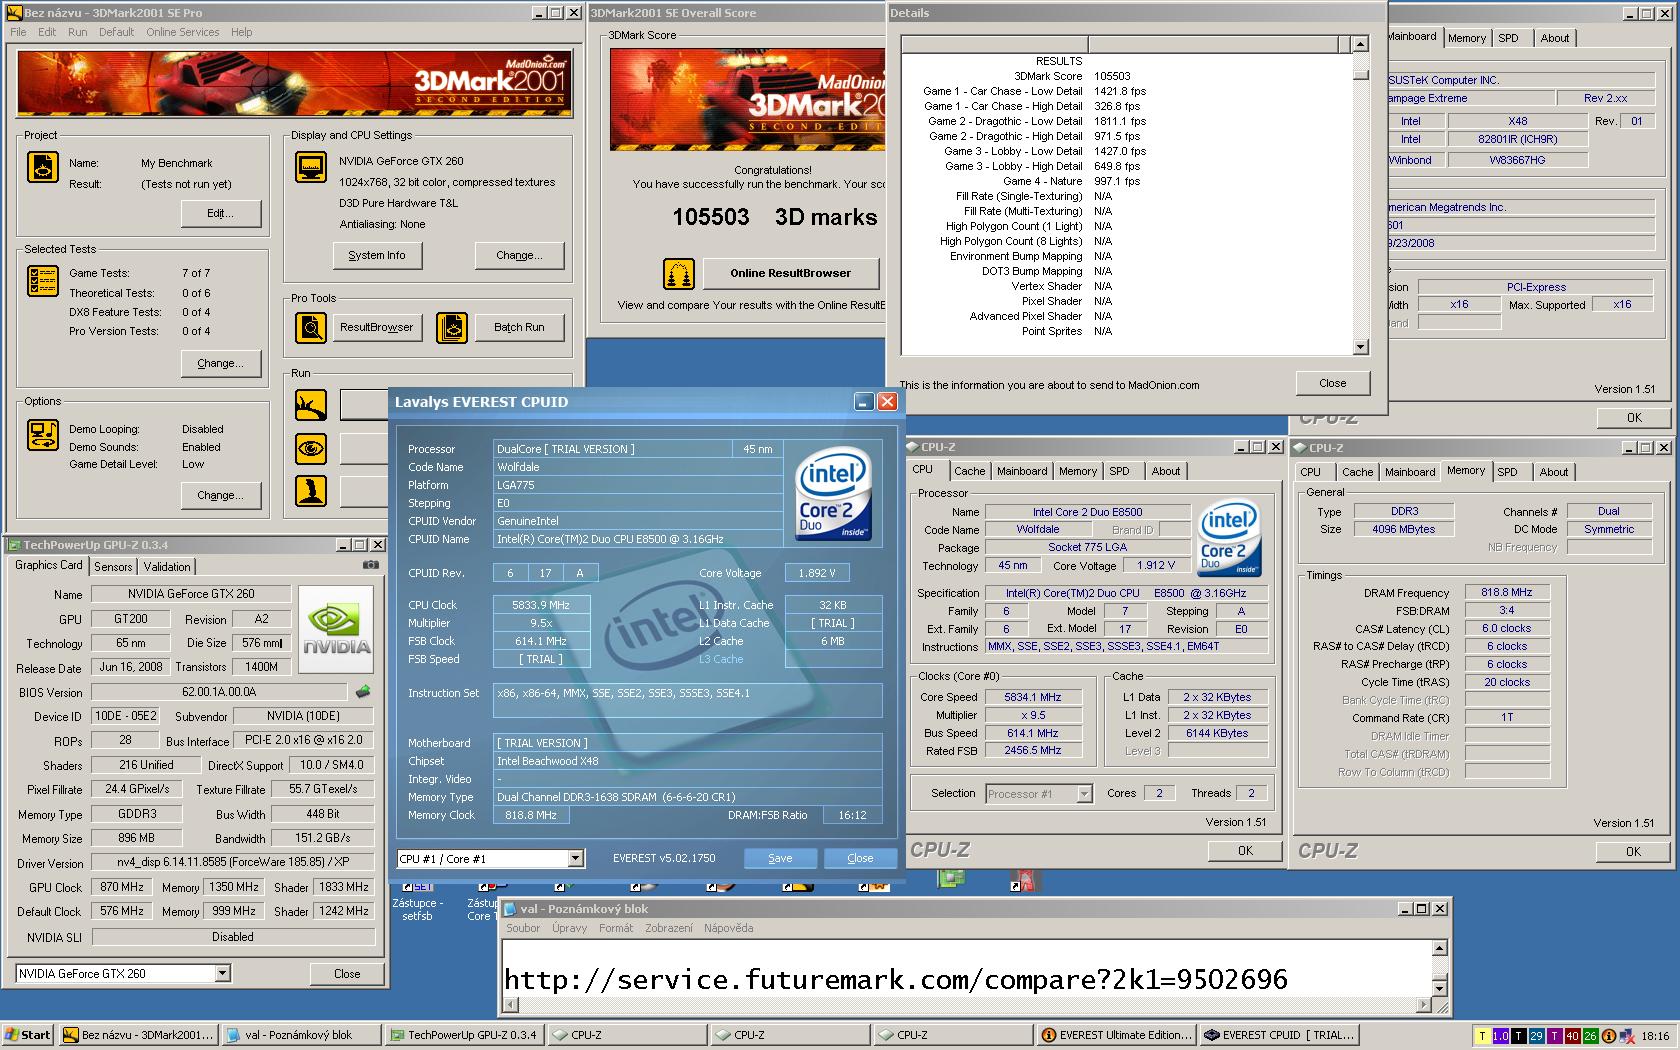Click the Core Speed 5834.1 MHz value
Image resolution: width=1680 pixels, height=1050 pixels.
(1033, 697)
